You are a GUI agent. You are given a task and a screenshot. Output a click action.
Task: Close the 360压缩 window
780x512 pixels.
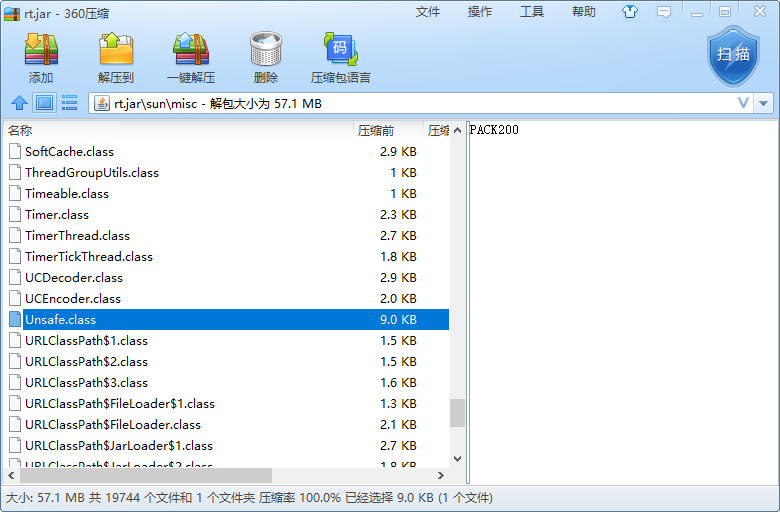click(x=760, y=11)
